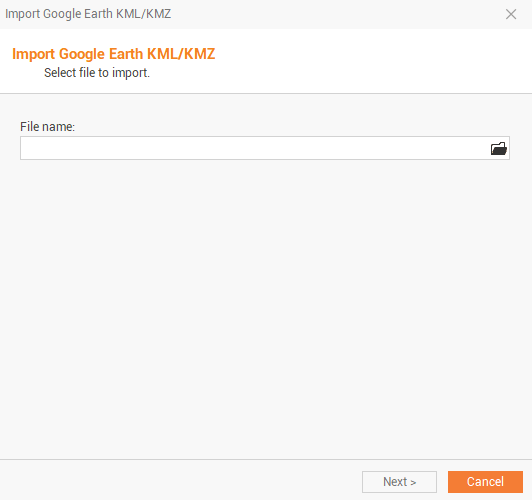The height and width of the screenshot is (500, 532).
Task: Continue with the Next > button
Action: click(399, 482)
